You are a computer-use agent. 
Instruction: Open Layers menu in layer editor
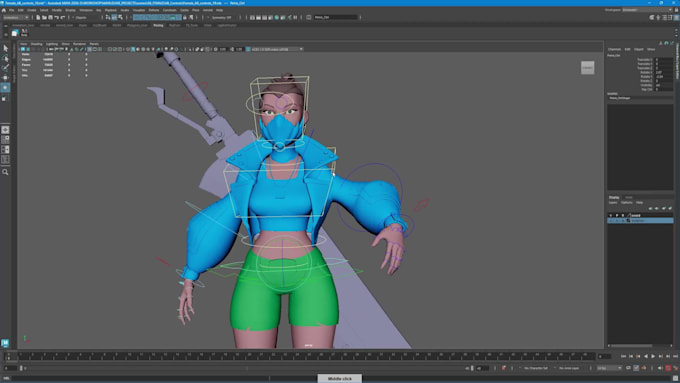[x=613, y=203]
